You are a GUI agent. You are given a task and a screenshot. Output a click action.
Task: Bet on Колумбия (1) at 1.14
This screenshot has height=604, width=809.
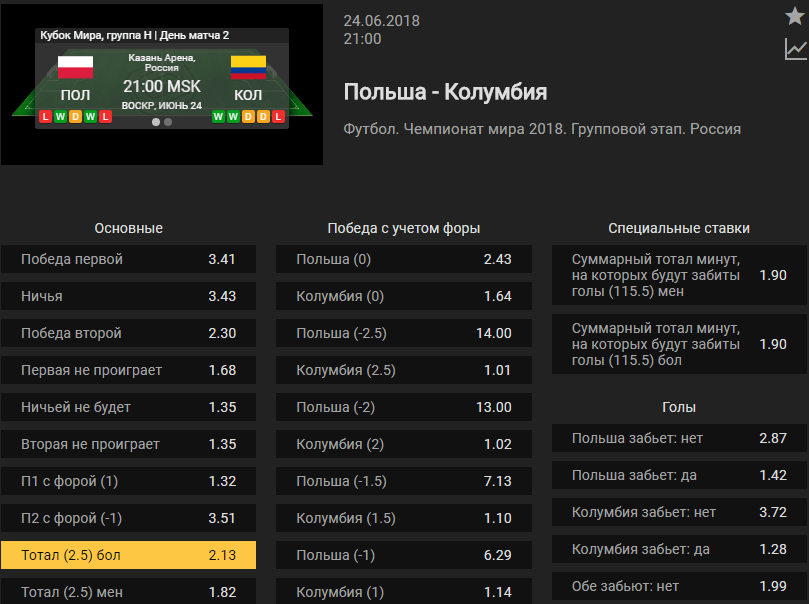coord(404,591)
